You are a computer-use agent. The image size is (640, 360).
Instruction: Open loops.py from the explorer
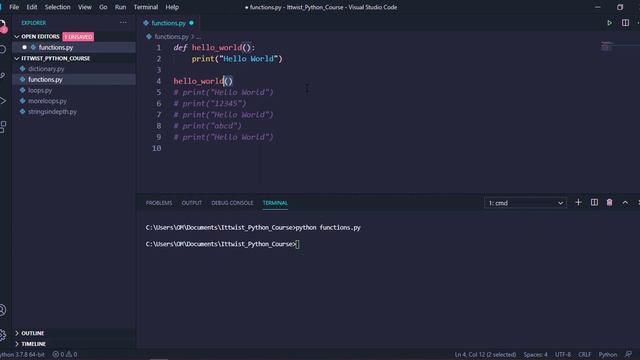(x=40, y=90)
